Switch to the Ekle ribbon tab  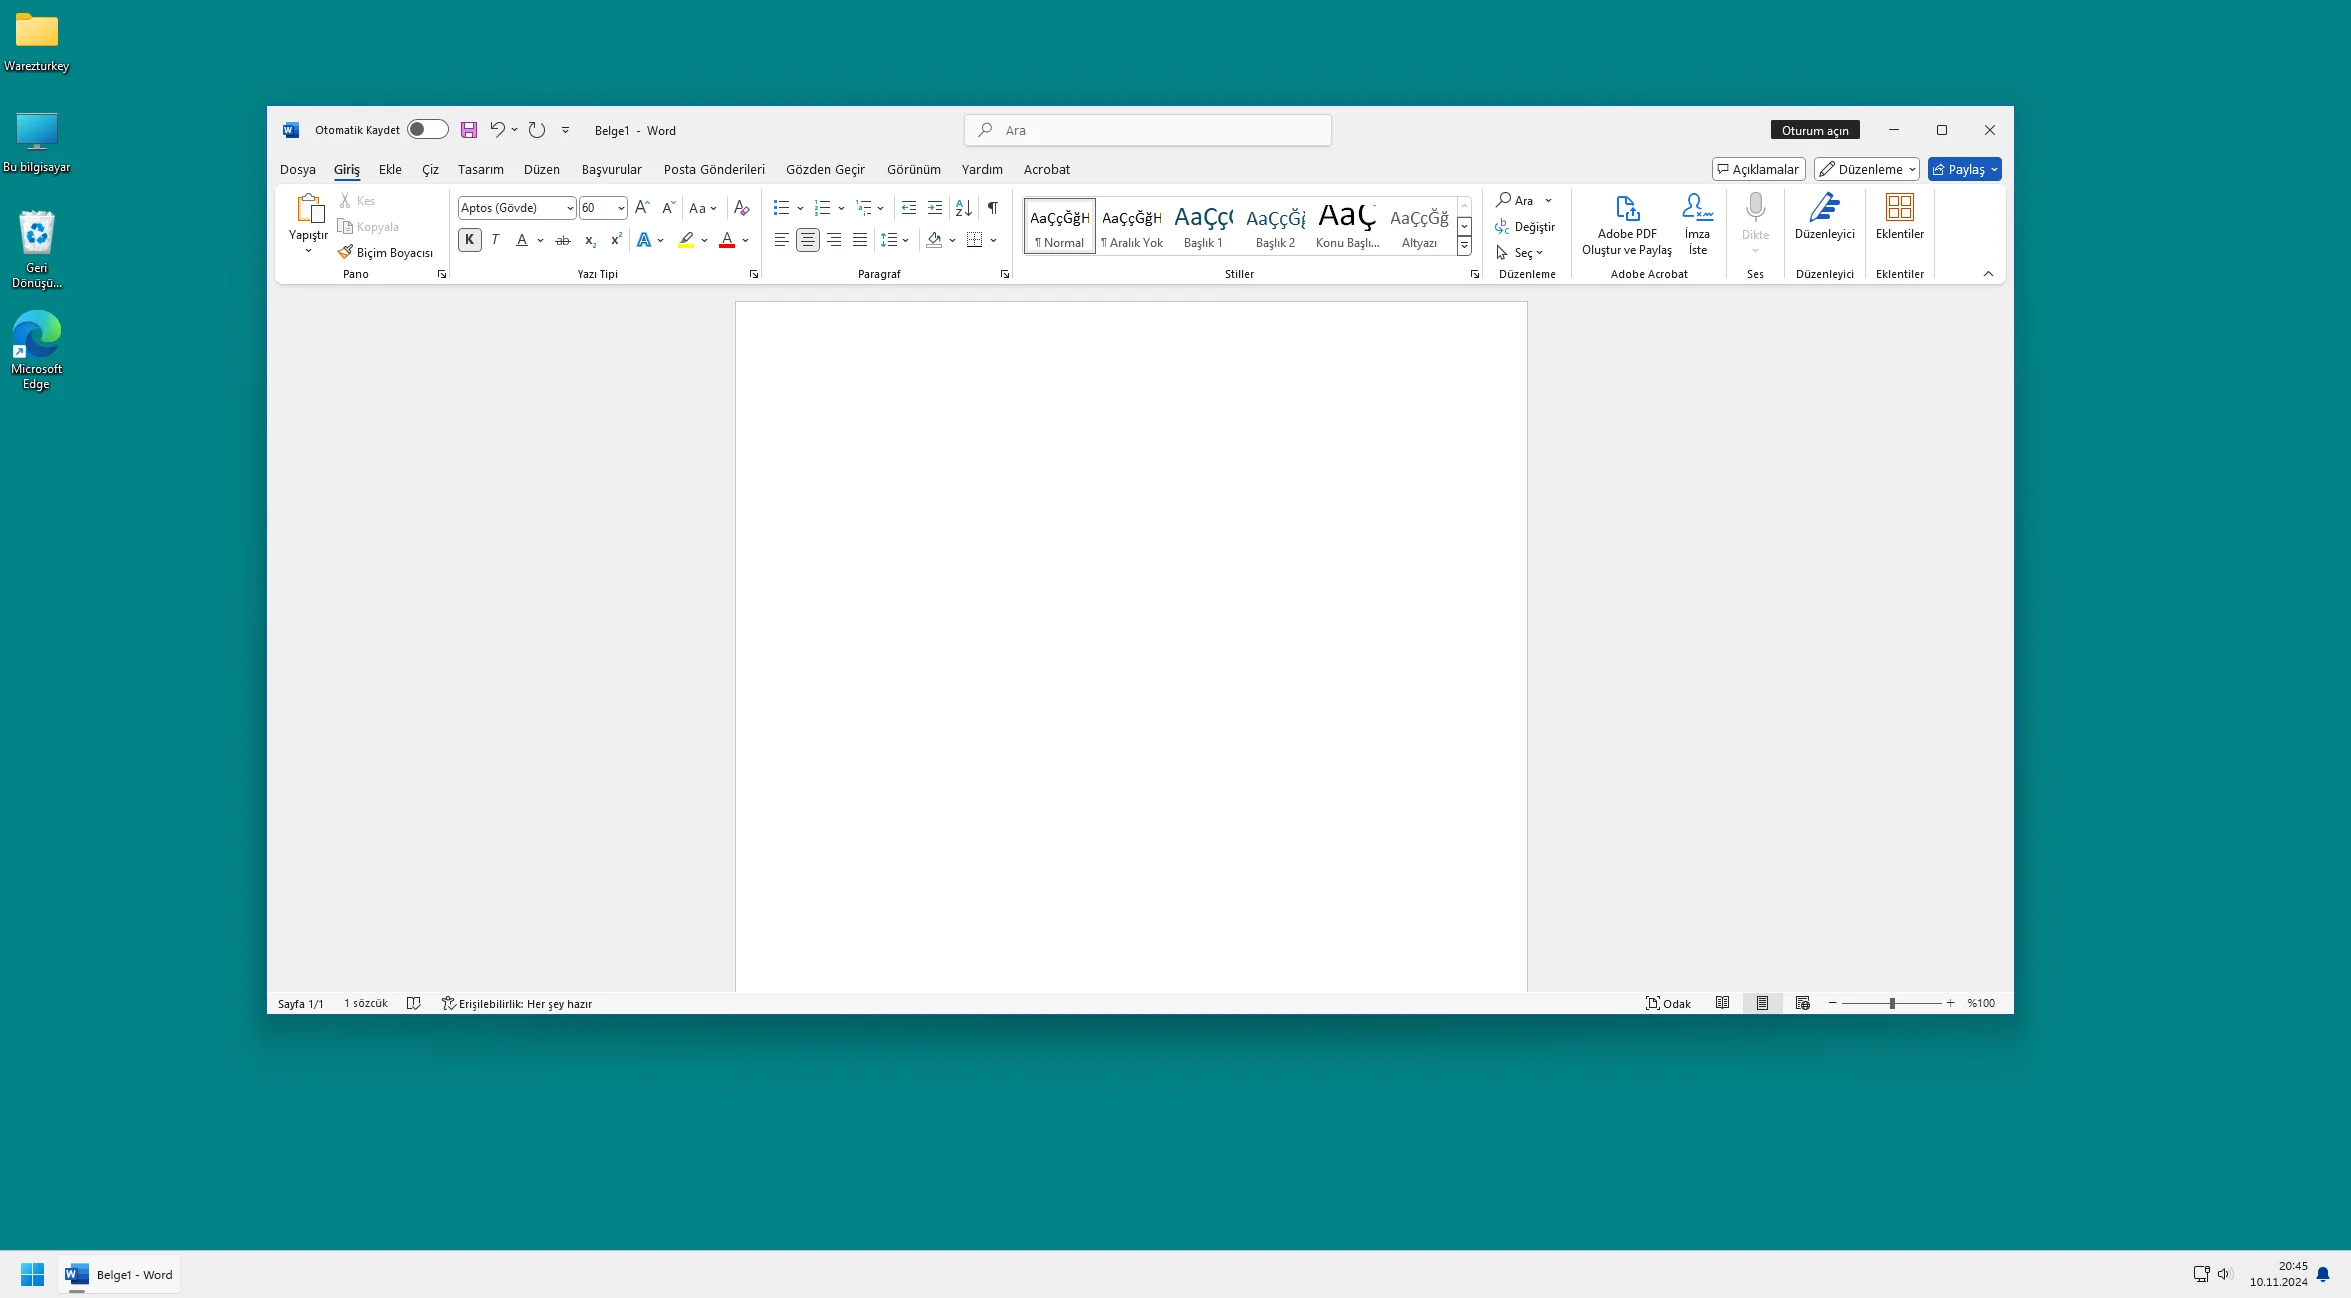(x=390, y=169)
